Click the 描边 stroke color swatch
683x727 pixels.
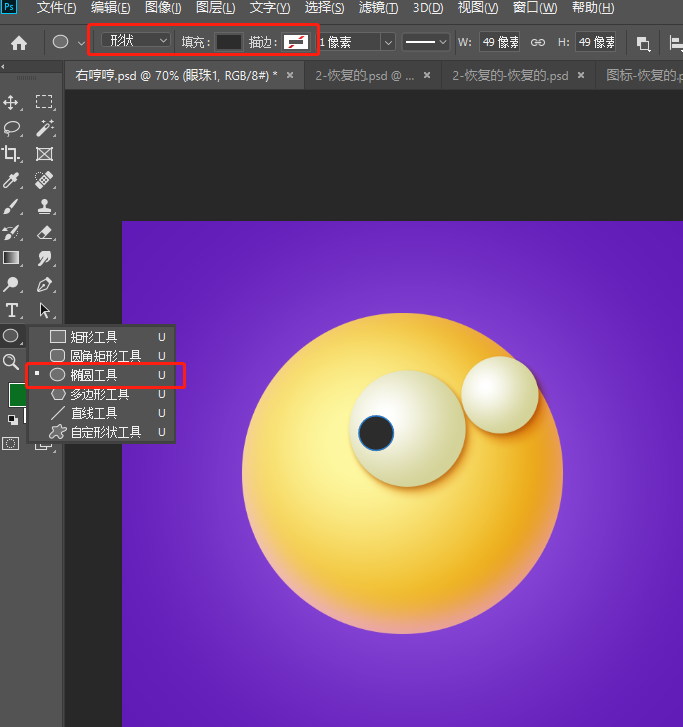(296, 42)
